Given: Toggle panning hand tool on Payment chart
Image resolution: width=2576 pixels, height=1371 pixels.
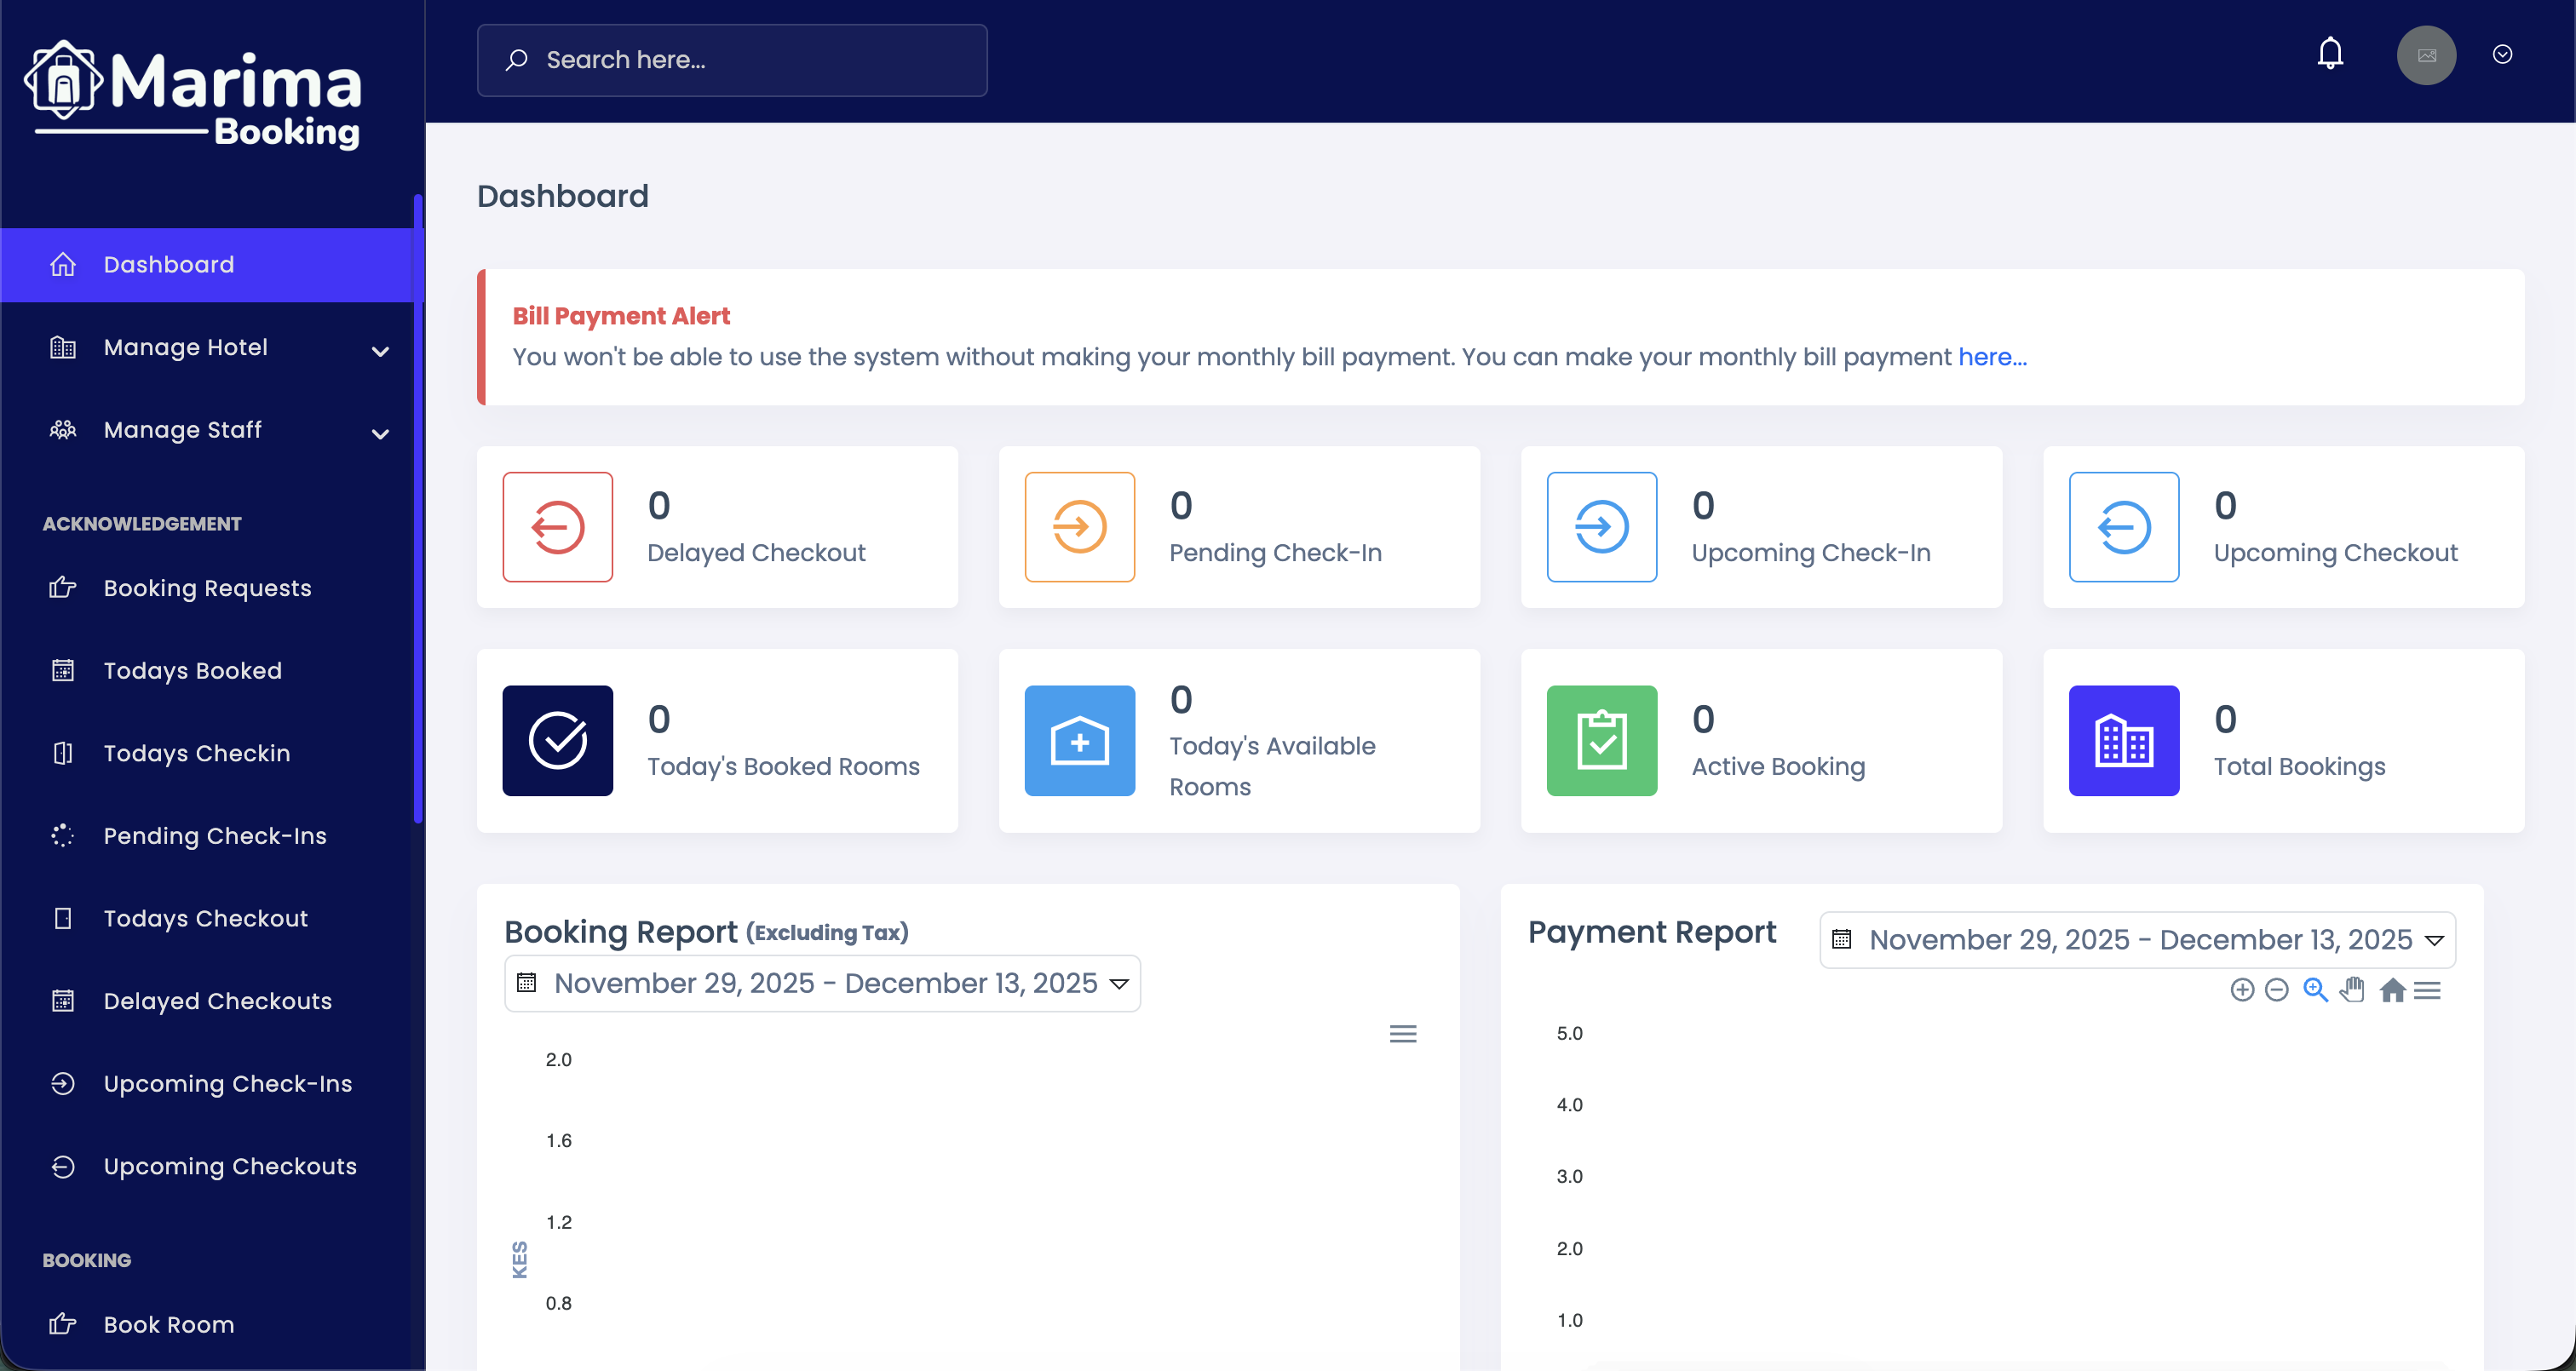Looking at the screenshot, I should point(2353,990).
